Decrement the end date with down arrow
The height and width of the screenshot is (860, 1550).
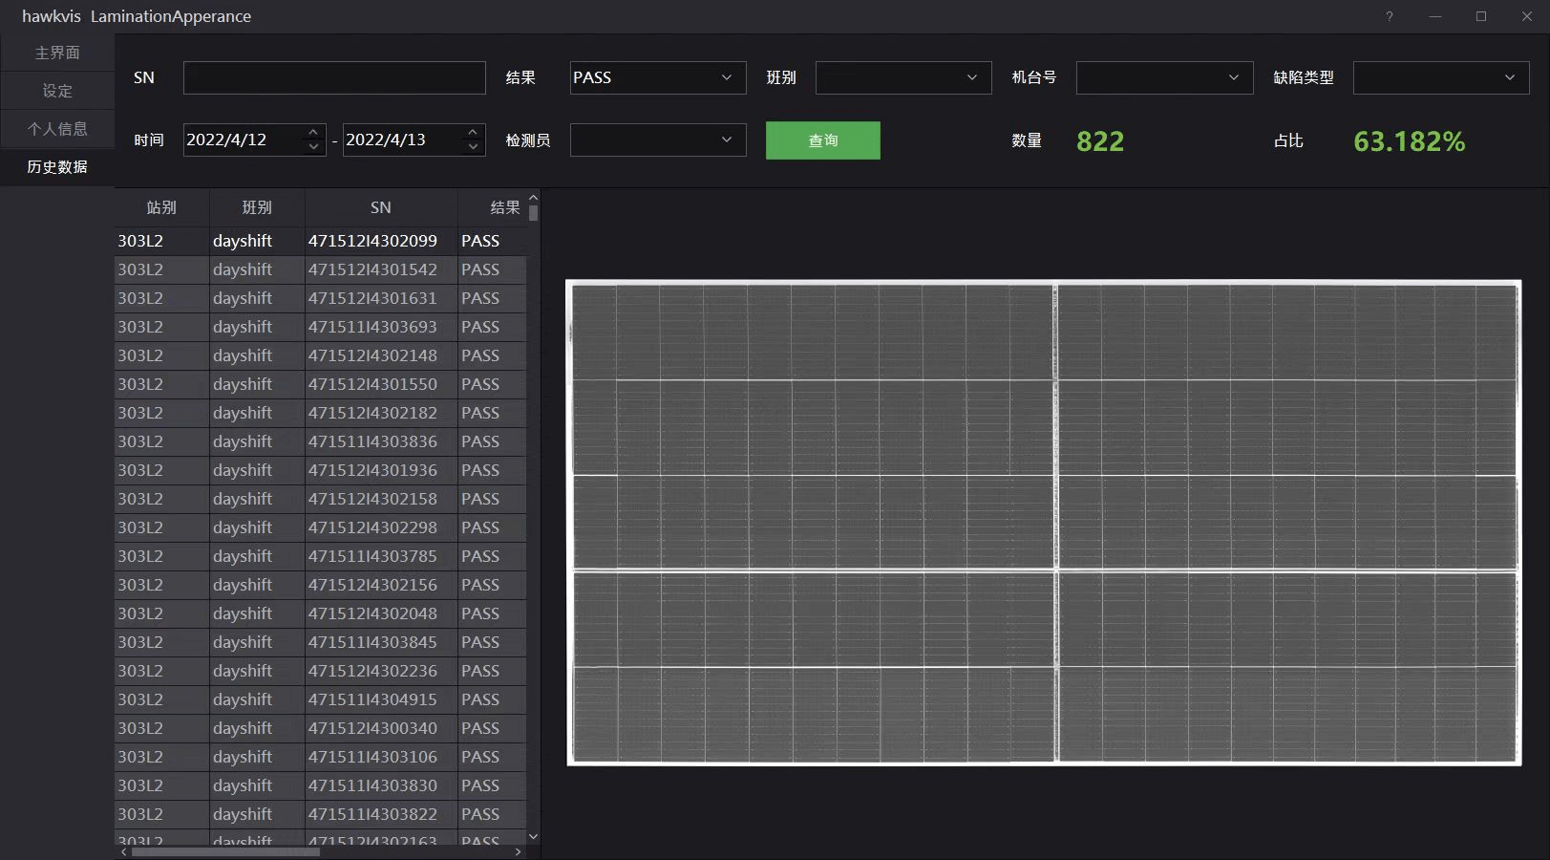473,147
